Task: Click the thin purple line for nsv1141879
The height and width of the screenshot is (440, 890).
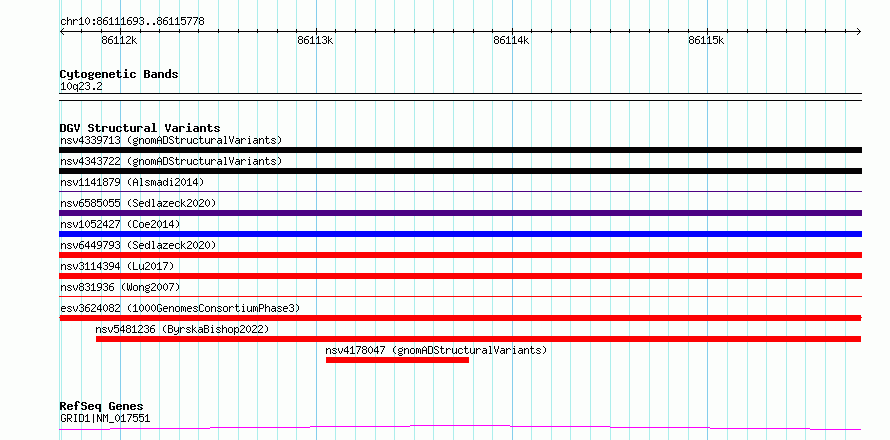Action: [460, 192]
